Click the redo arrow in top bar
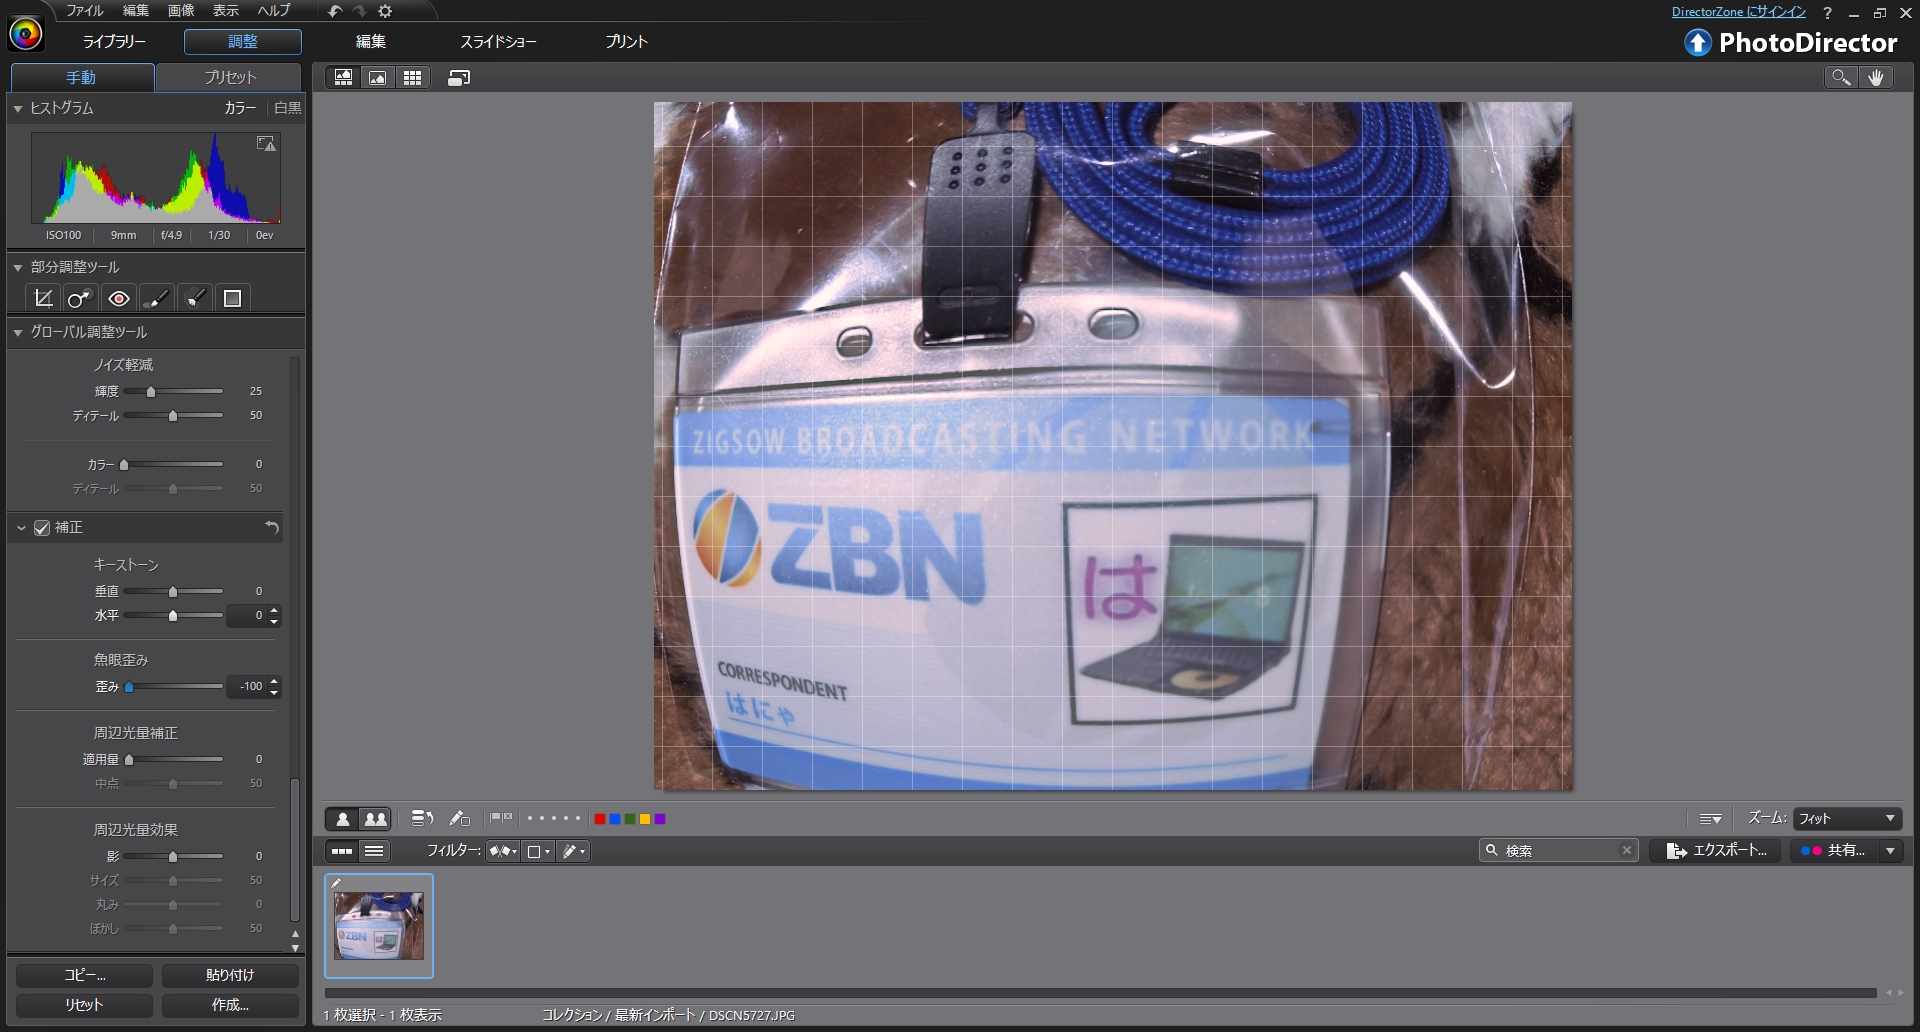The height and width of the screenshot is (1032, 1920). point(360,11)
